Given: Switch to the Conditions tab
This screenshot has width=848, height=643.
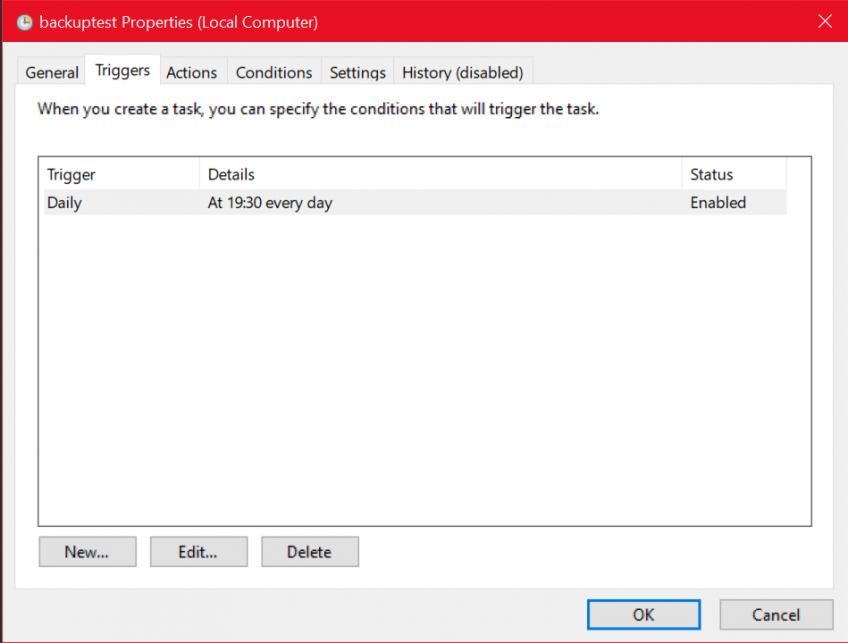Looking at the screenshot, I should click(x=273, y=72).
